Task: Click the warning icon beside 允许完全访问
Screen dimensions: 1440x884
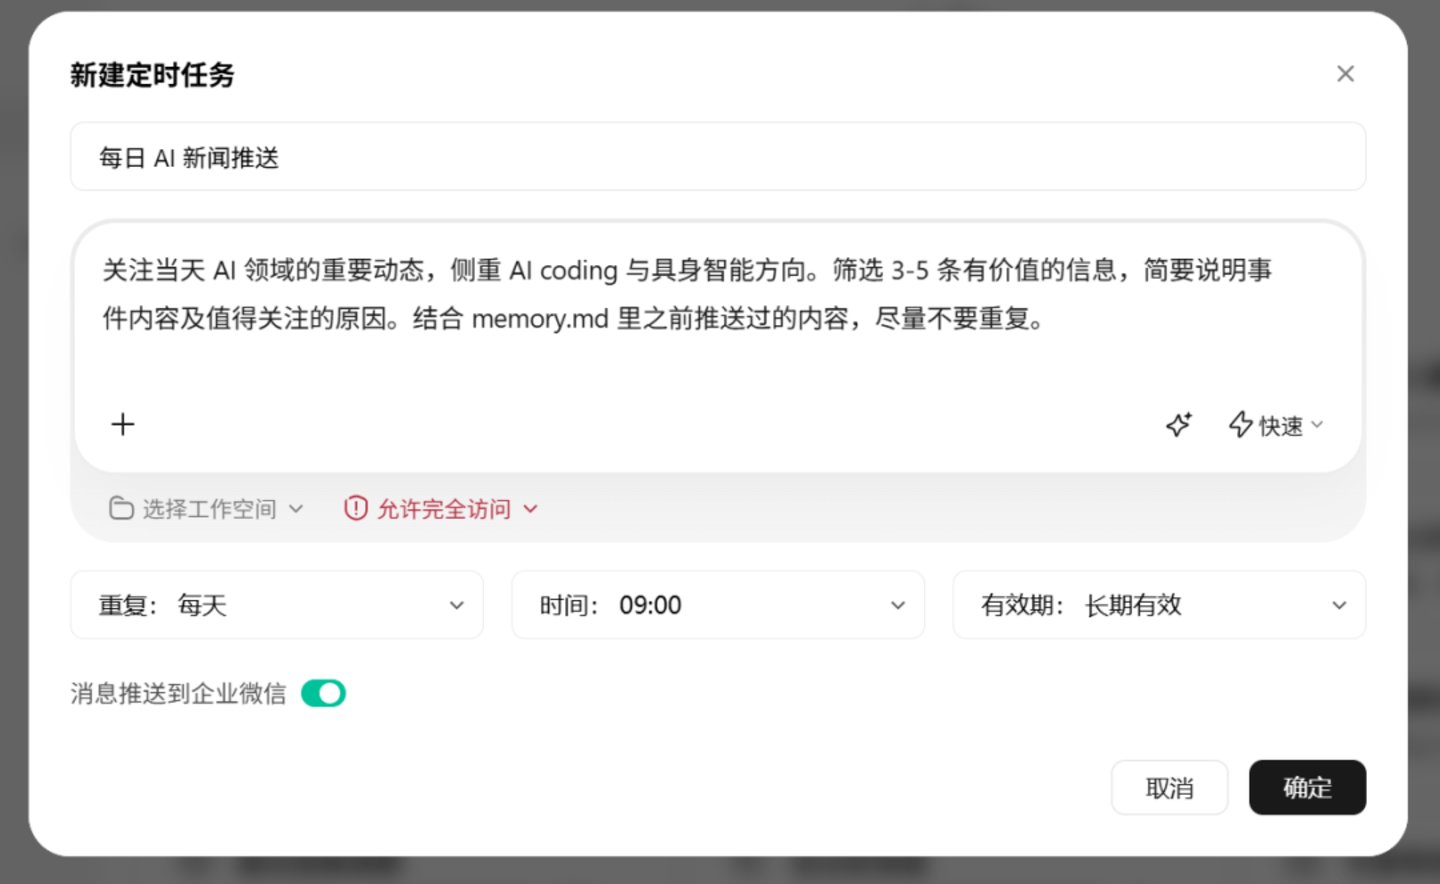Action: (x=356, y=508)
